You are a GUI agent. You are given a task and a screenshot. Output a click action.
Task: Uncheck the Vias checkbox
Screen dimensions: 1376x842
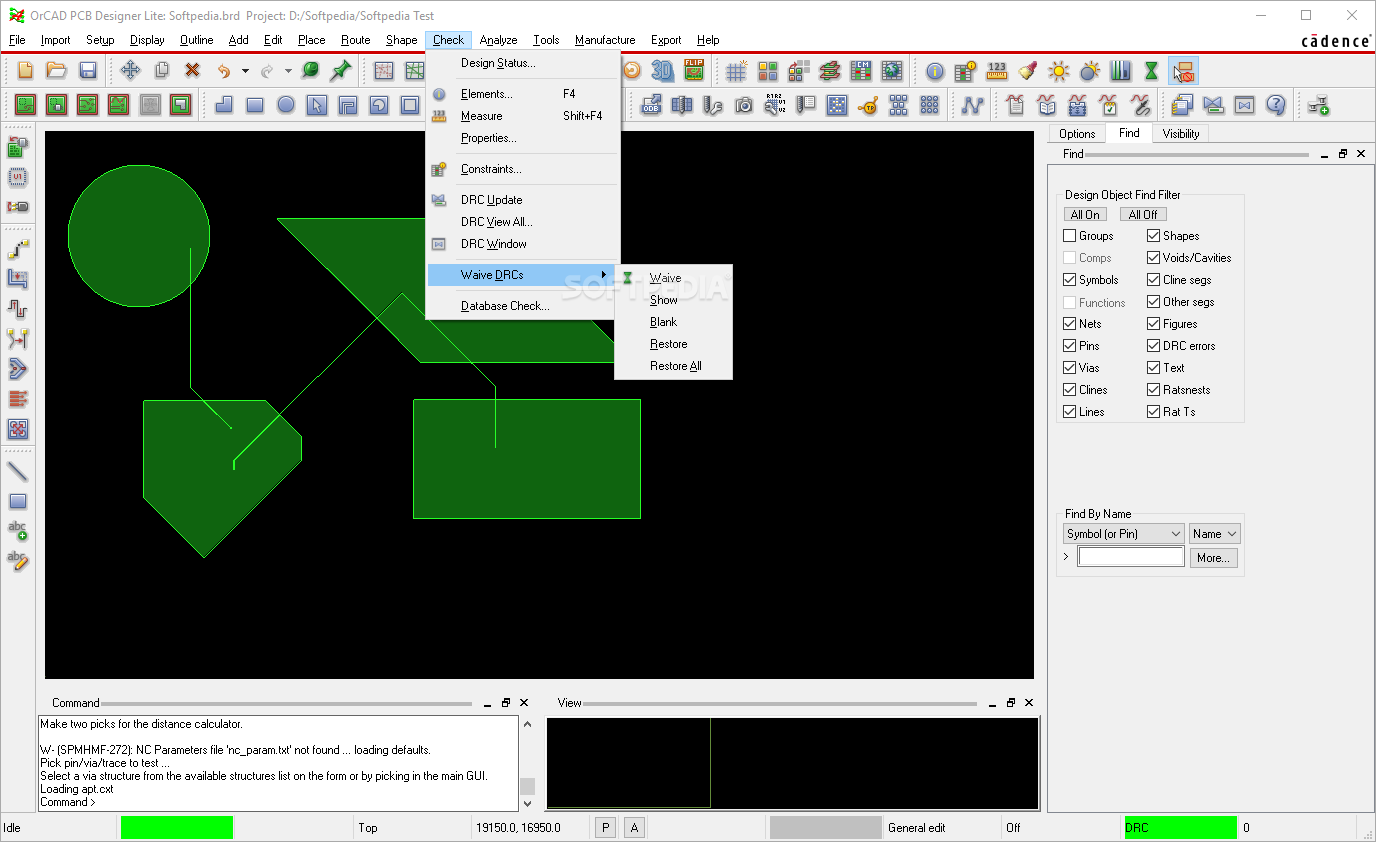pyautogui.click(x=1070, y=368)
